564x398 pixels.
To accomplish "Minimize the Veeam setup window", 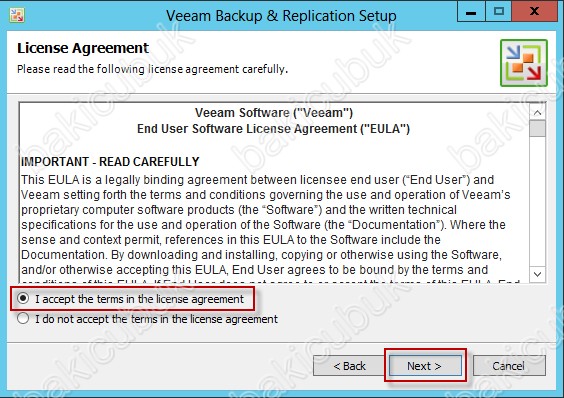I will pyautogui.click(x=471, y=12).
